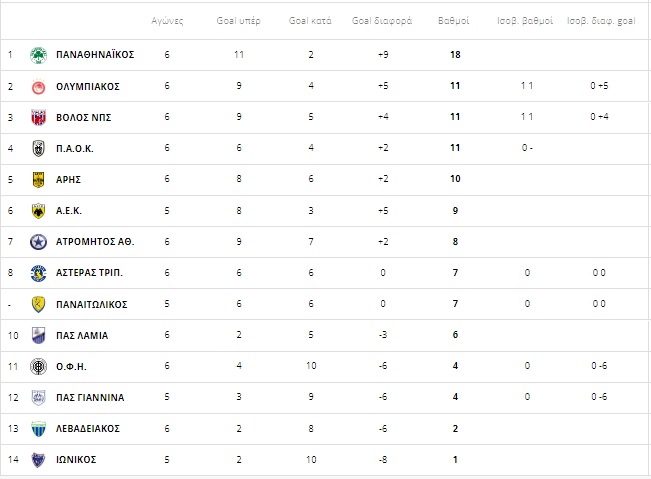Screen dimensions: 651x479
Task: Open the ΠΑΣ ΓΙΑΝΝΙΝΑ team link
Action: pos(90,398)
